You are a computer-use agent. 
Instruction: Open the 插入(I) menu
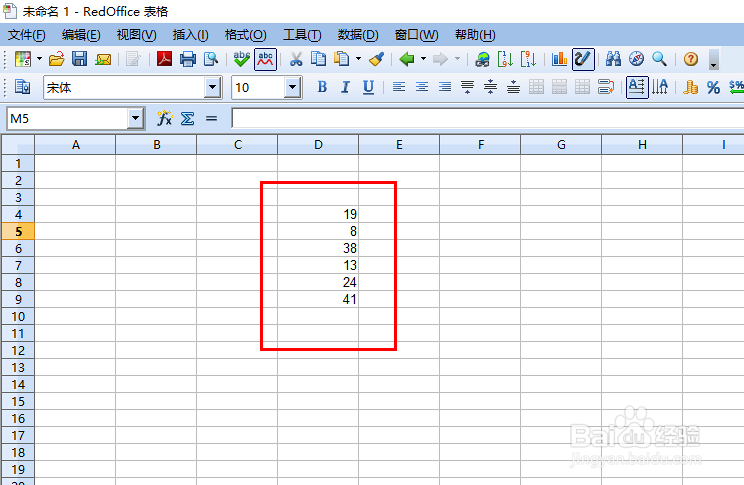pyautogui.click(x=190, y=35)
